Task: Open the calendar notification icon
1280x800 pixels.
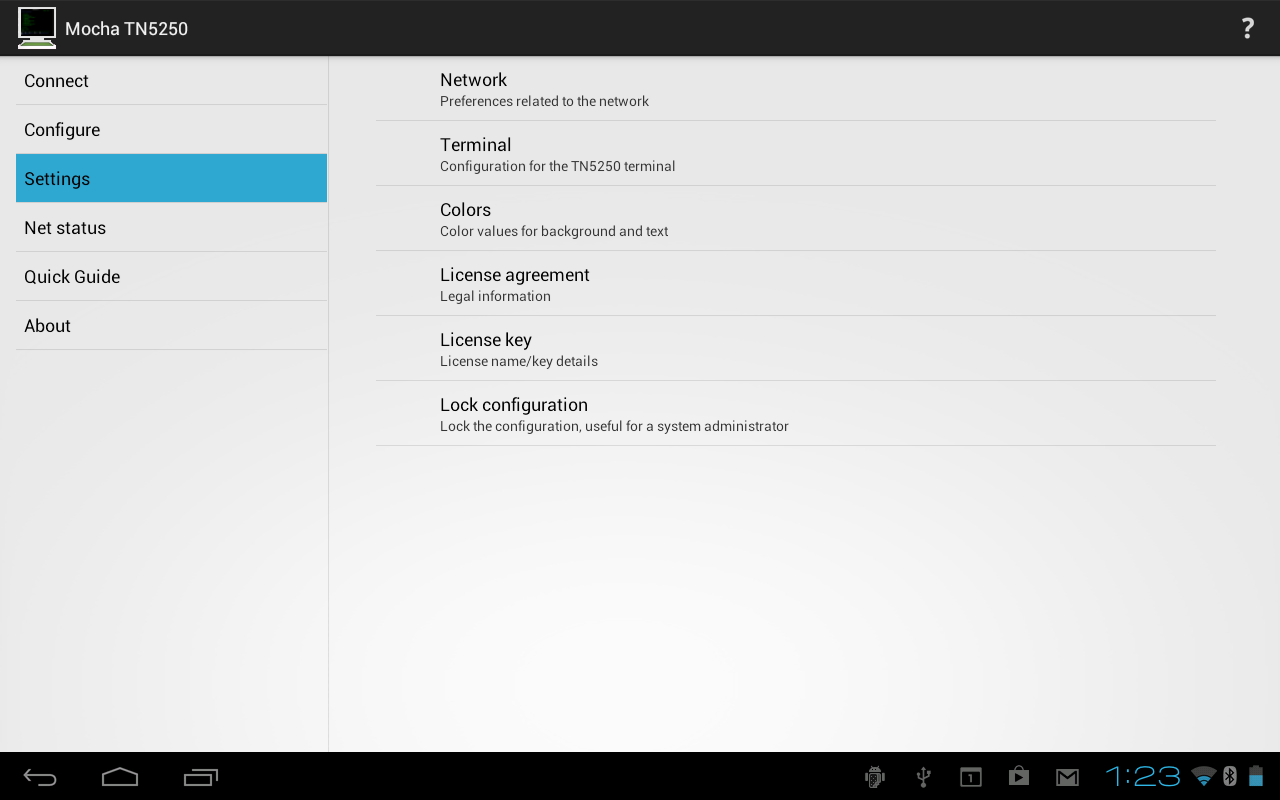Action: [971, 777]
